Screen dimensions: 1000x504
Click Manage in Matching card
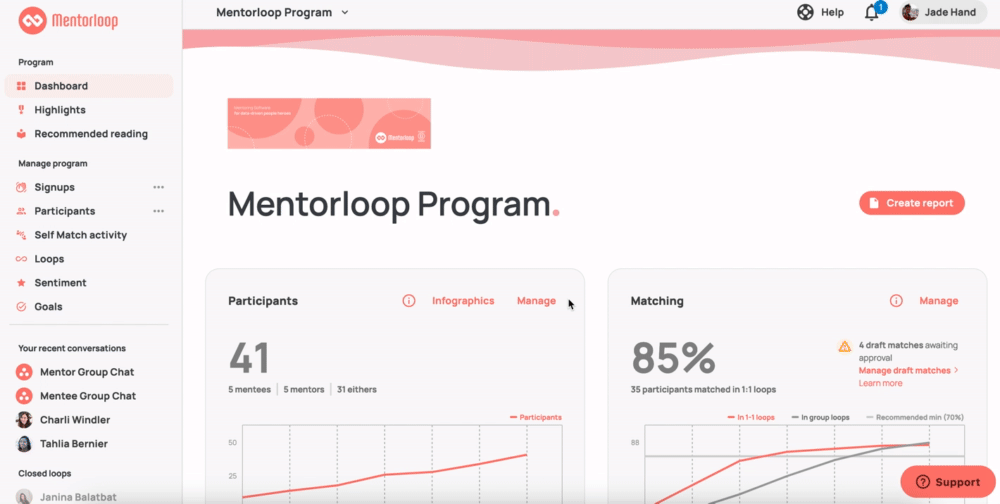click(939, 300)
